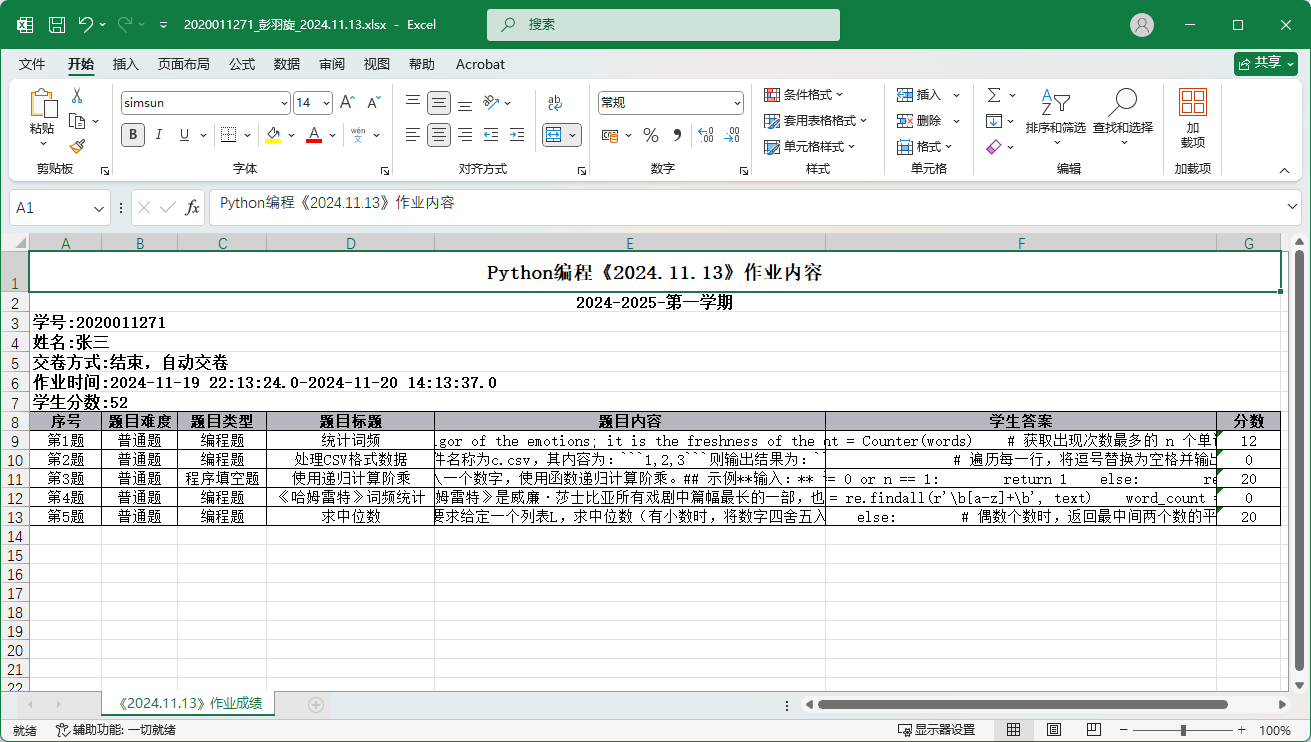Image resolution: width=1311 pixels, height=742 pixels.
Task: Select the Format Painter brush
Action: (77, 146)
